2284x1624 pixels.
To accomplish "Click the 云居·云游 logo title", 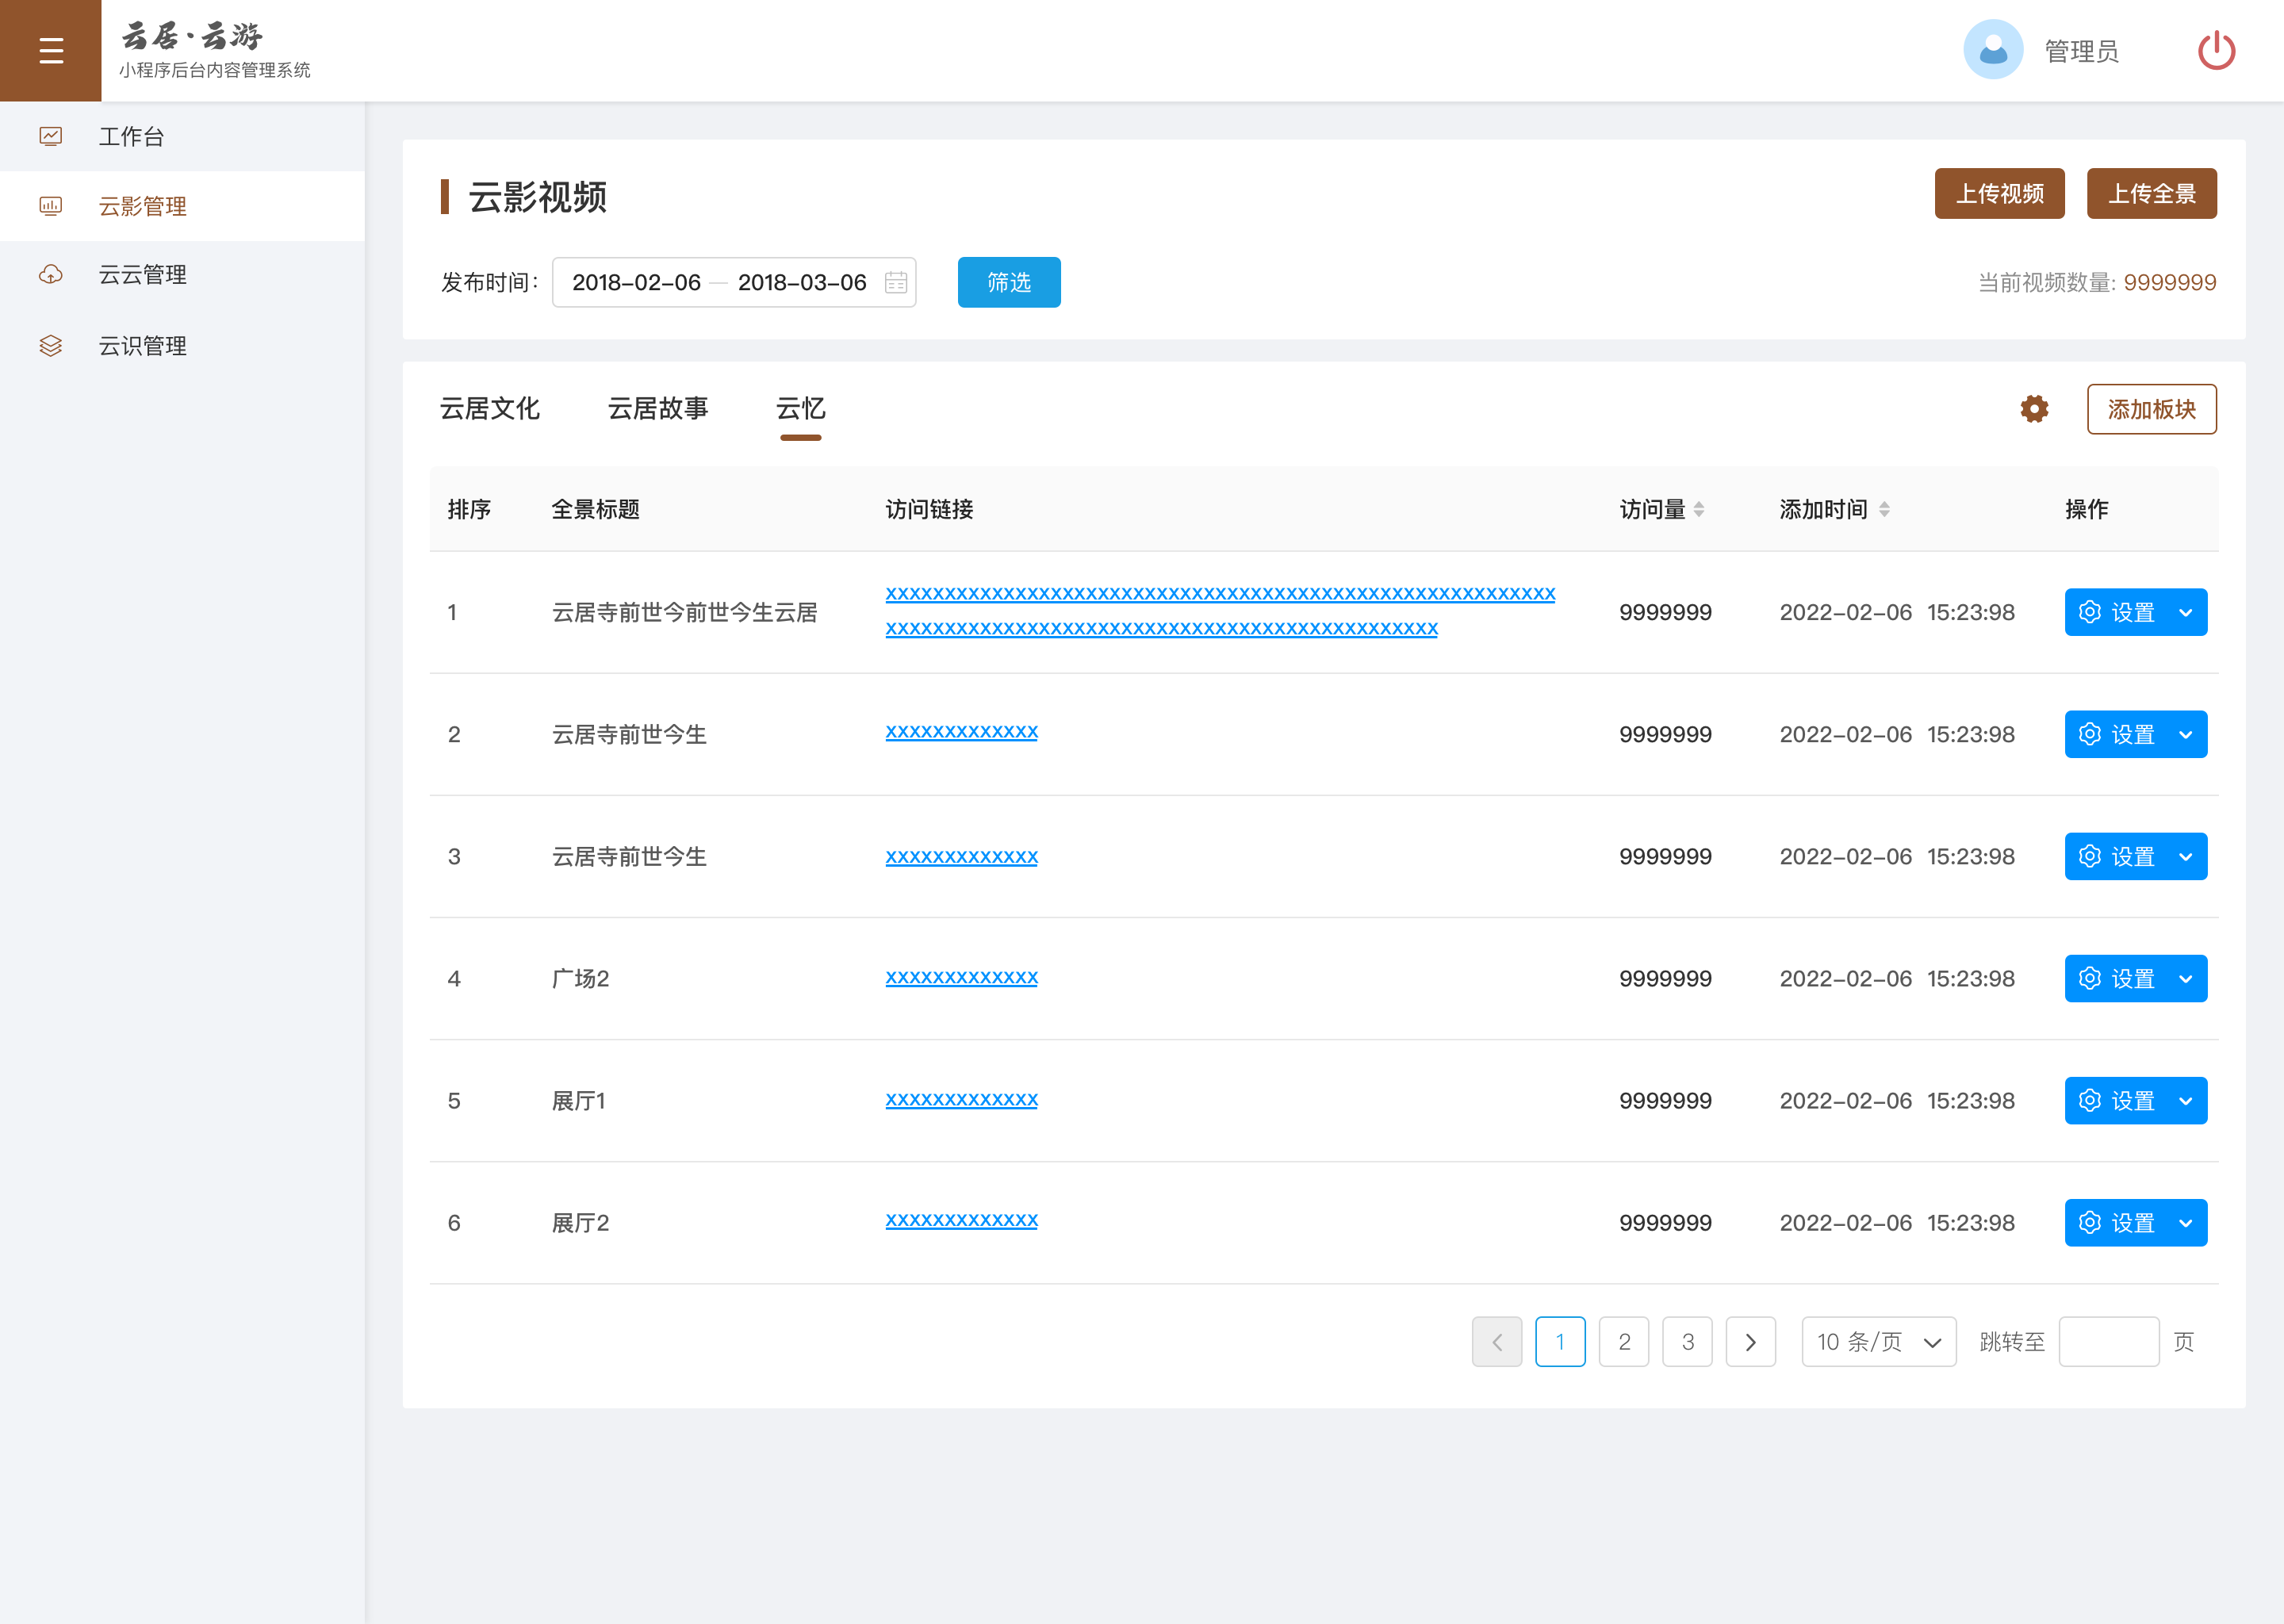I will coord(192,36).
